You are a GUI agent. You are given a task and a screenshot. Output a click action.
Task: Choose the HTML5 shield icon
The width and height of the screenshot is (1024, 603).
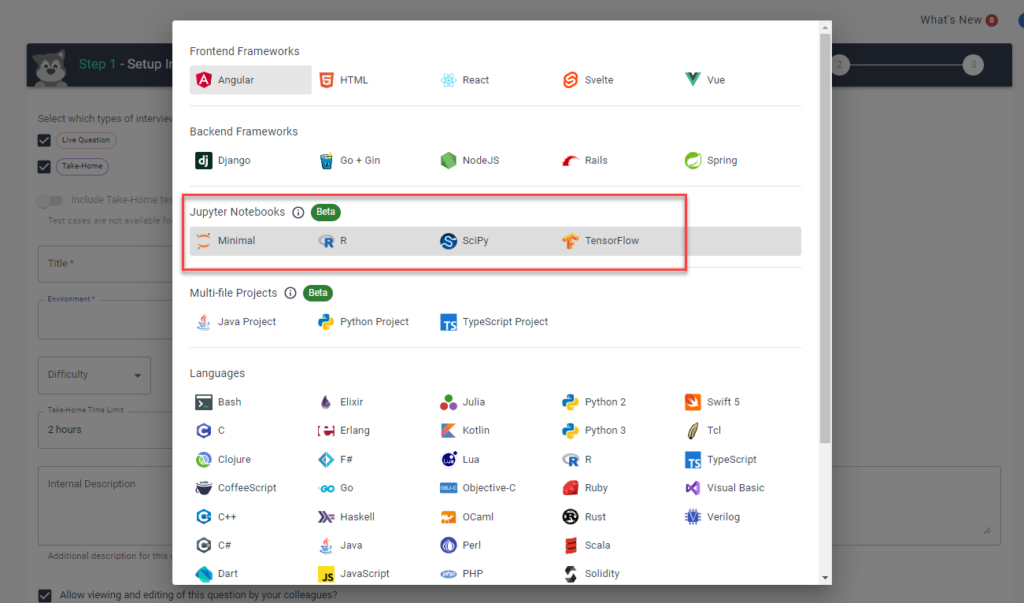coord(326,80)
